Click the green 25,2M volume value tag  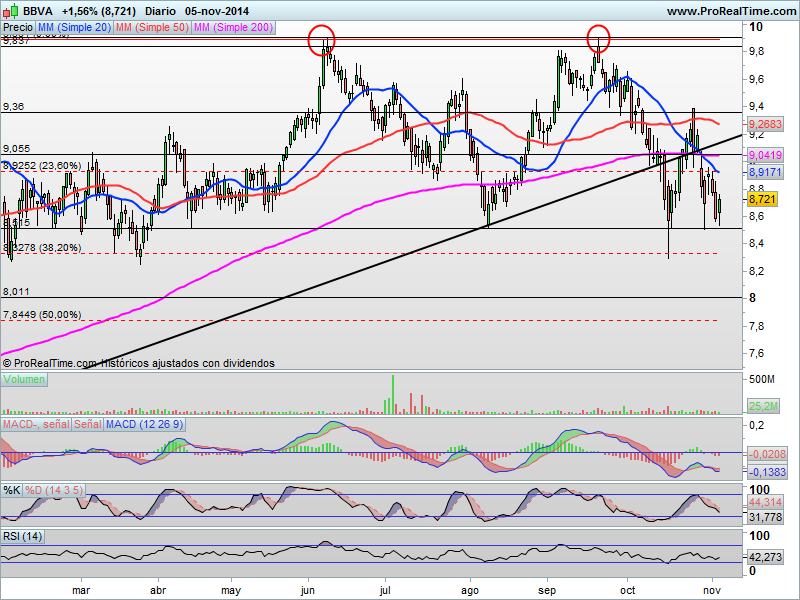point(763,407)
